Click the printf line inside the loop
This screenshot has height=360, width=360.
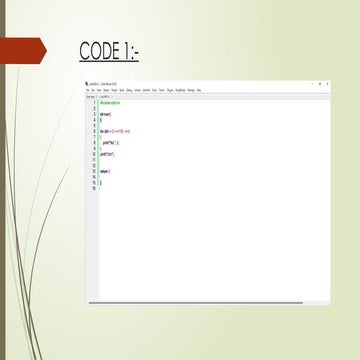coord(111,143)
